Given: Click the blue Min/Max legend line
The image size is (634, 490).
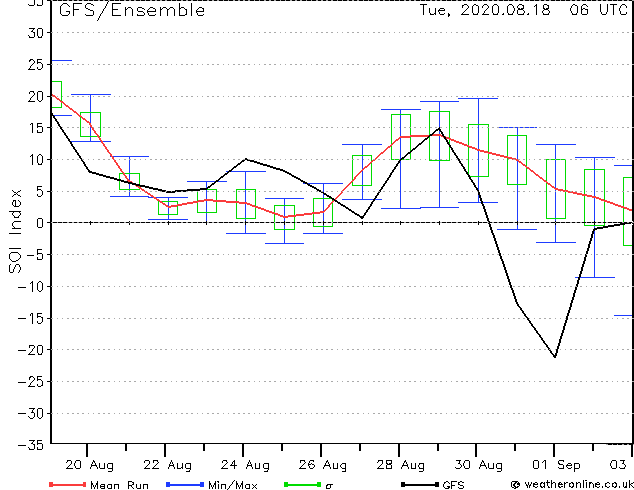Looking at the screenshot, I should click(x=185, y=484).
